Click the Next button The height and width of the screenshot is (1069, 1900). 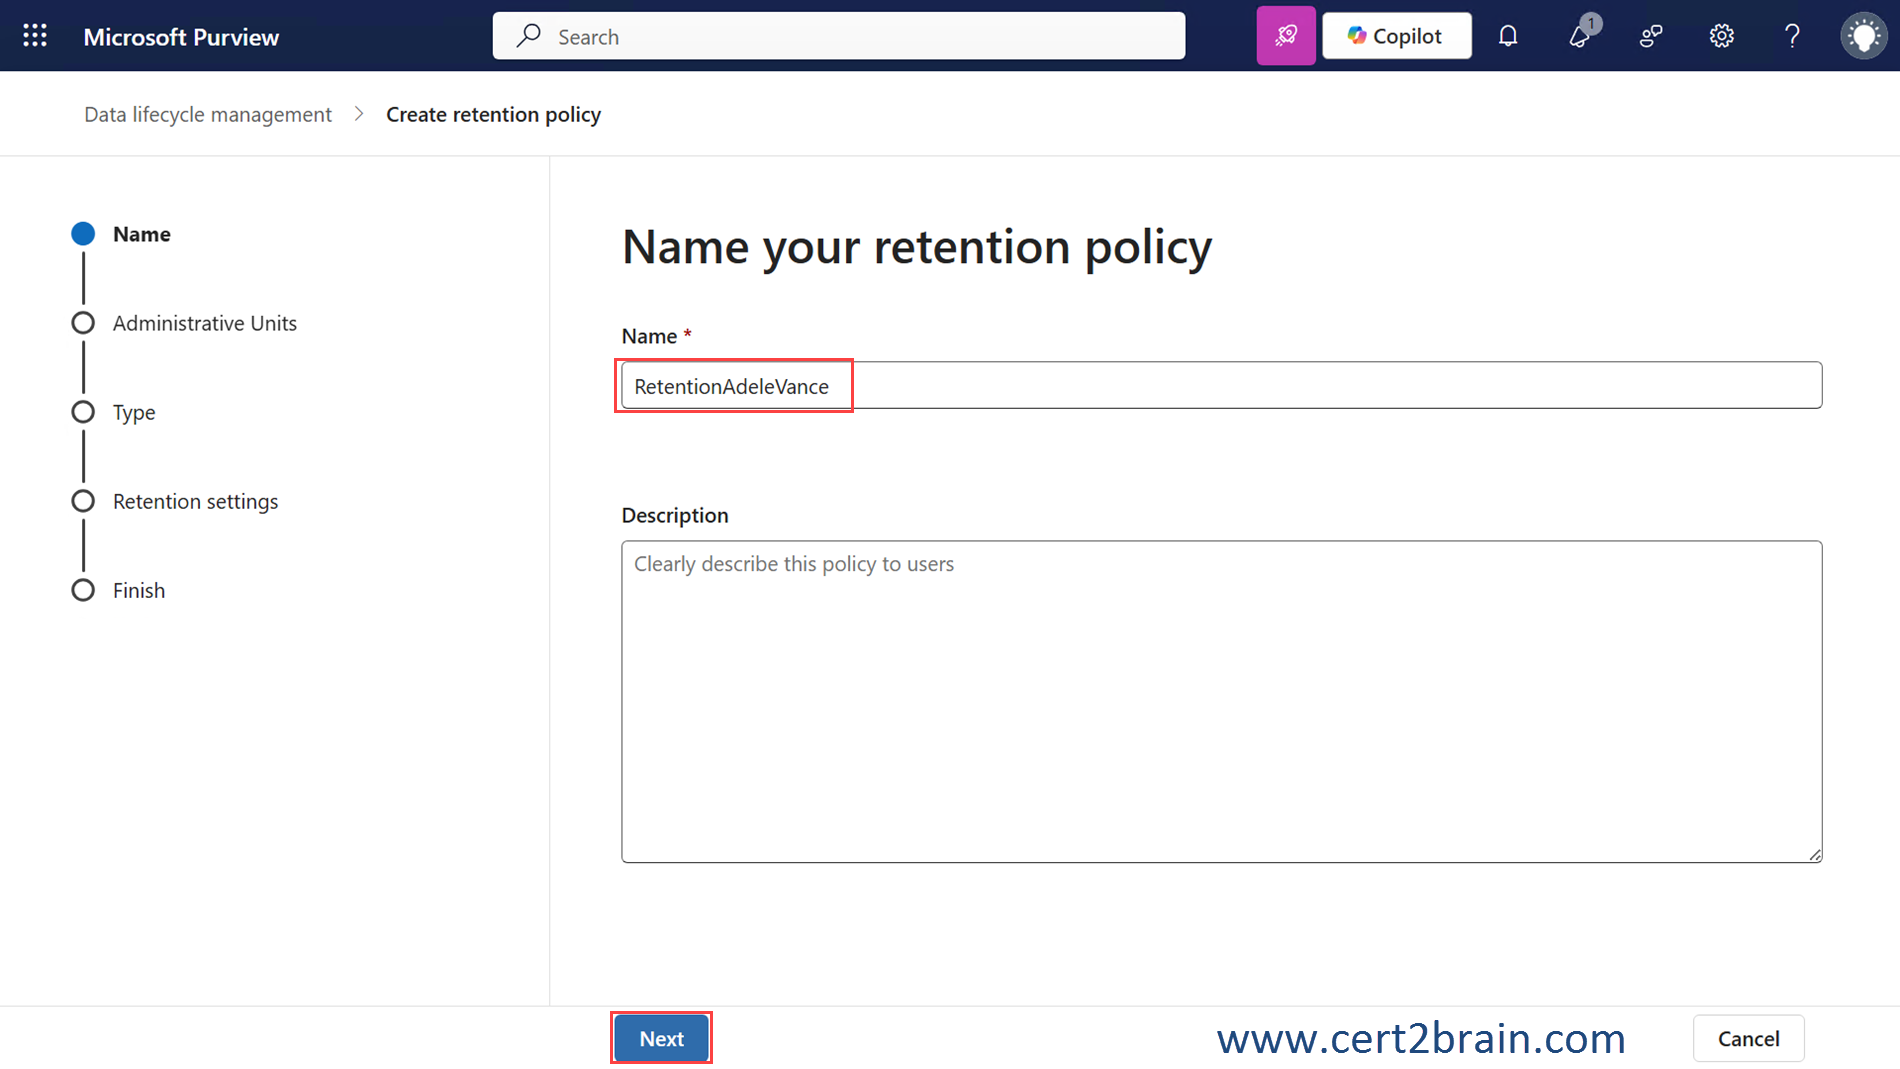[x=661, y=1038]
